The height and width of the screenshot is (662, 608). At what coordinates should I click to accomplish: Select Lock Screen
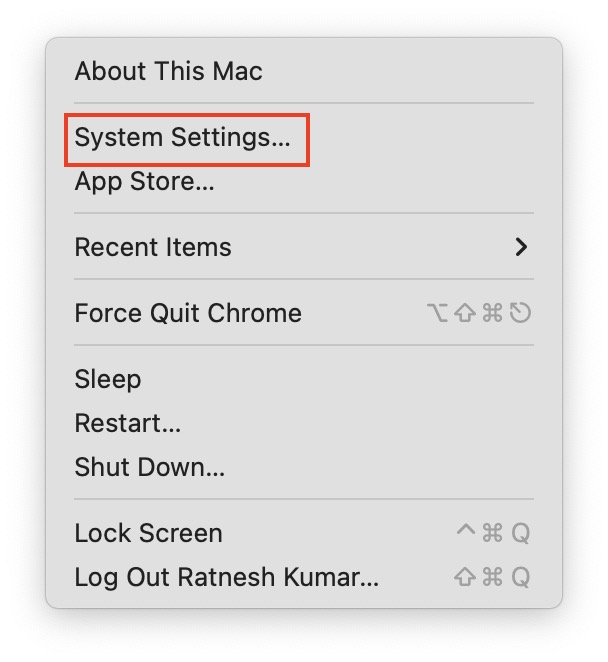[x=148, y=533]
